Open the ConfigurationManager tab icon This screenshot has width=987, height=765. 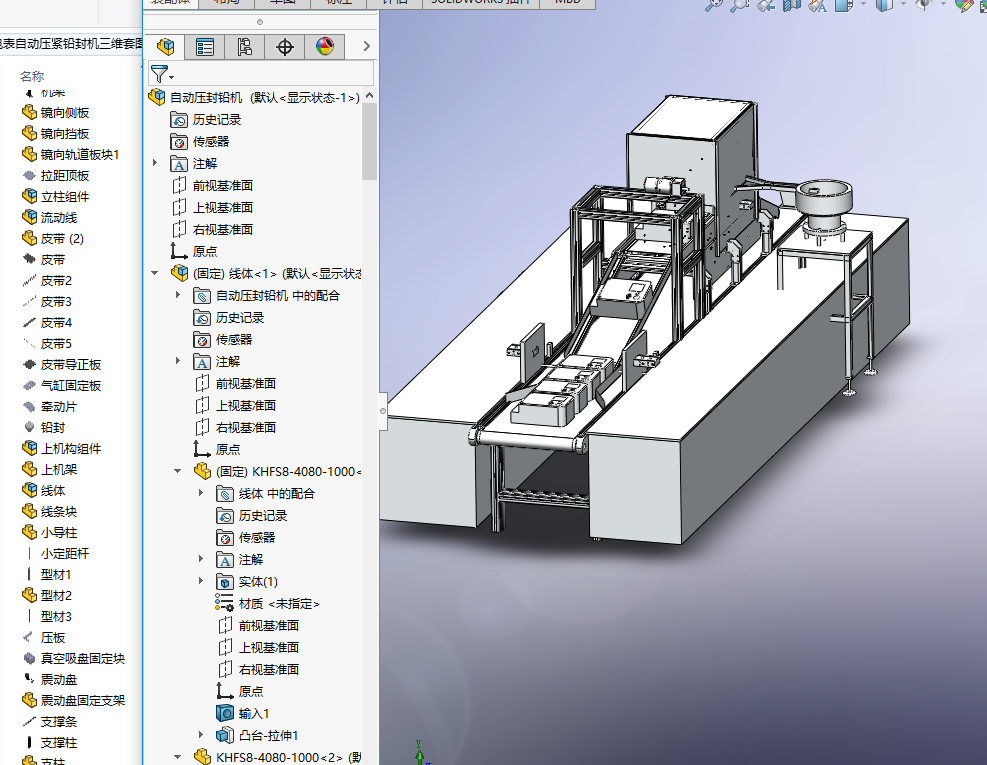(245, 46)
